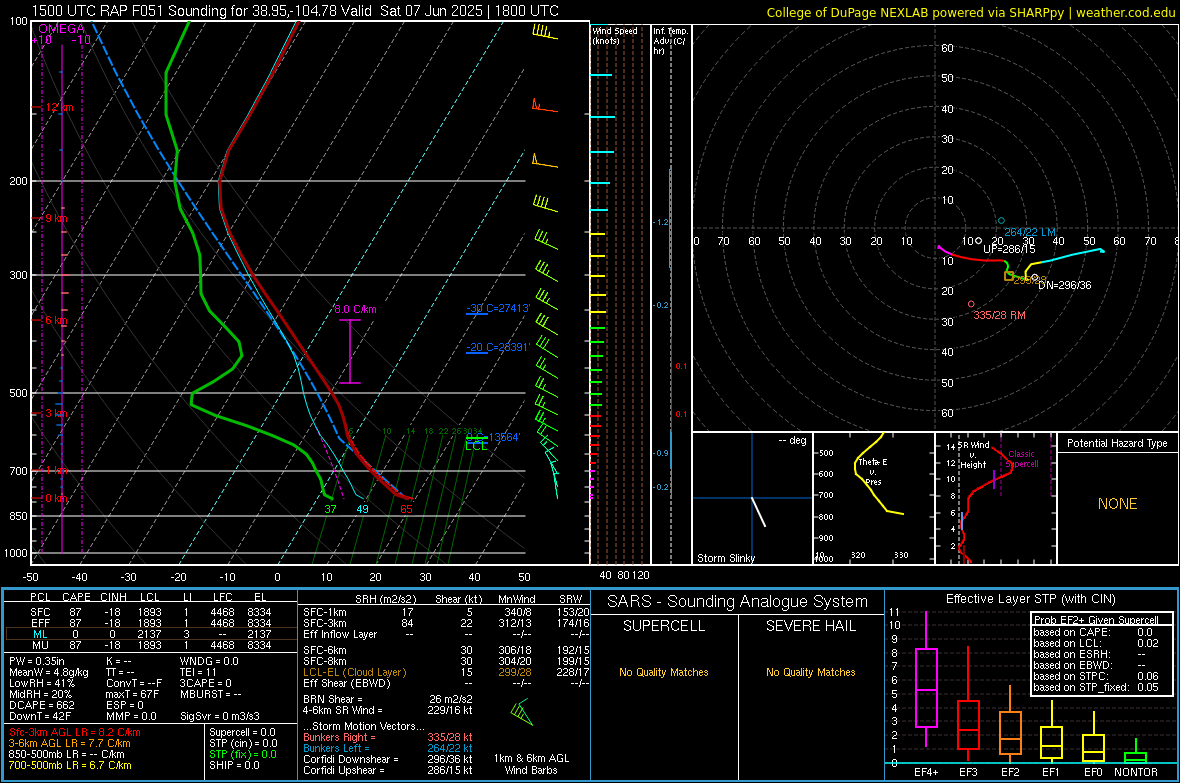This screenshot has height=783, width=1180.
Task: Click the DownT = 42F value
Action: tap(40, 716)
